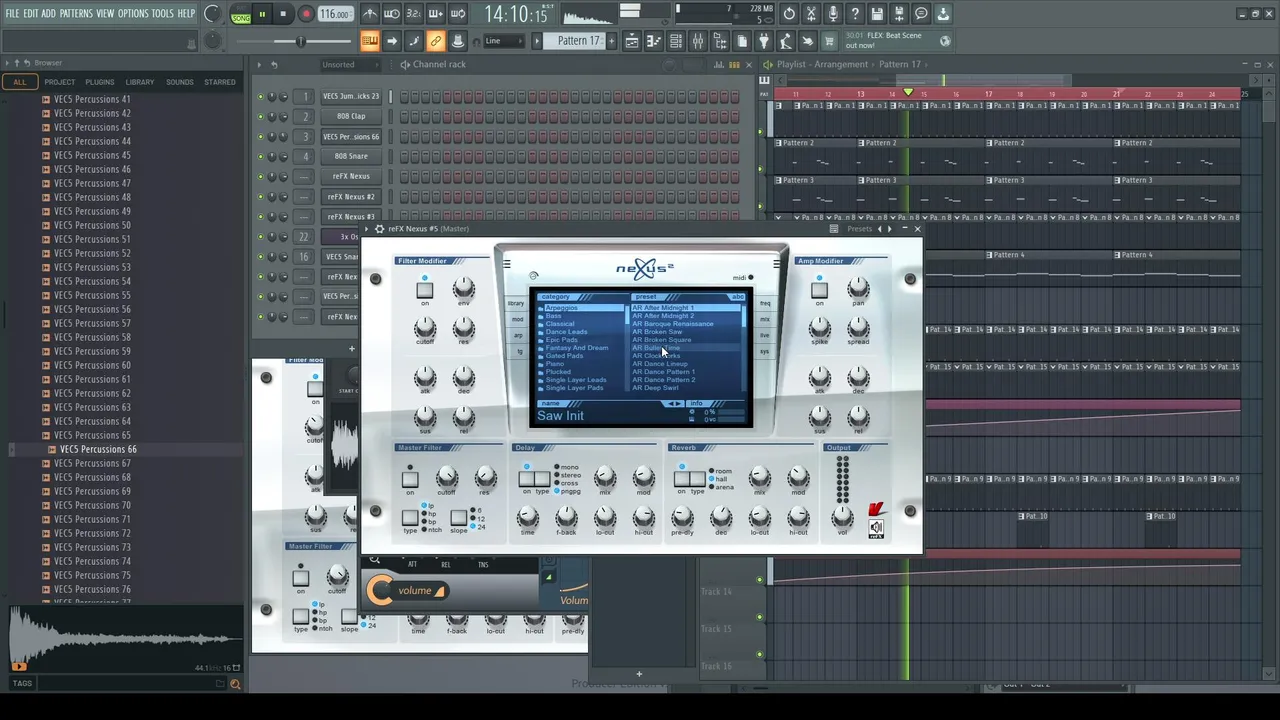Click the microphone audio recording icon
1280x720 pixels.
(x=833, y=14)
